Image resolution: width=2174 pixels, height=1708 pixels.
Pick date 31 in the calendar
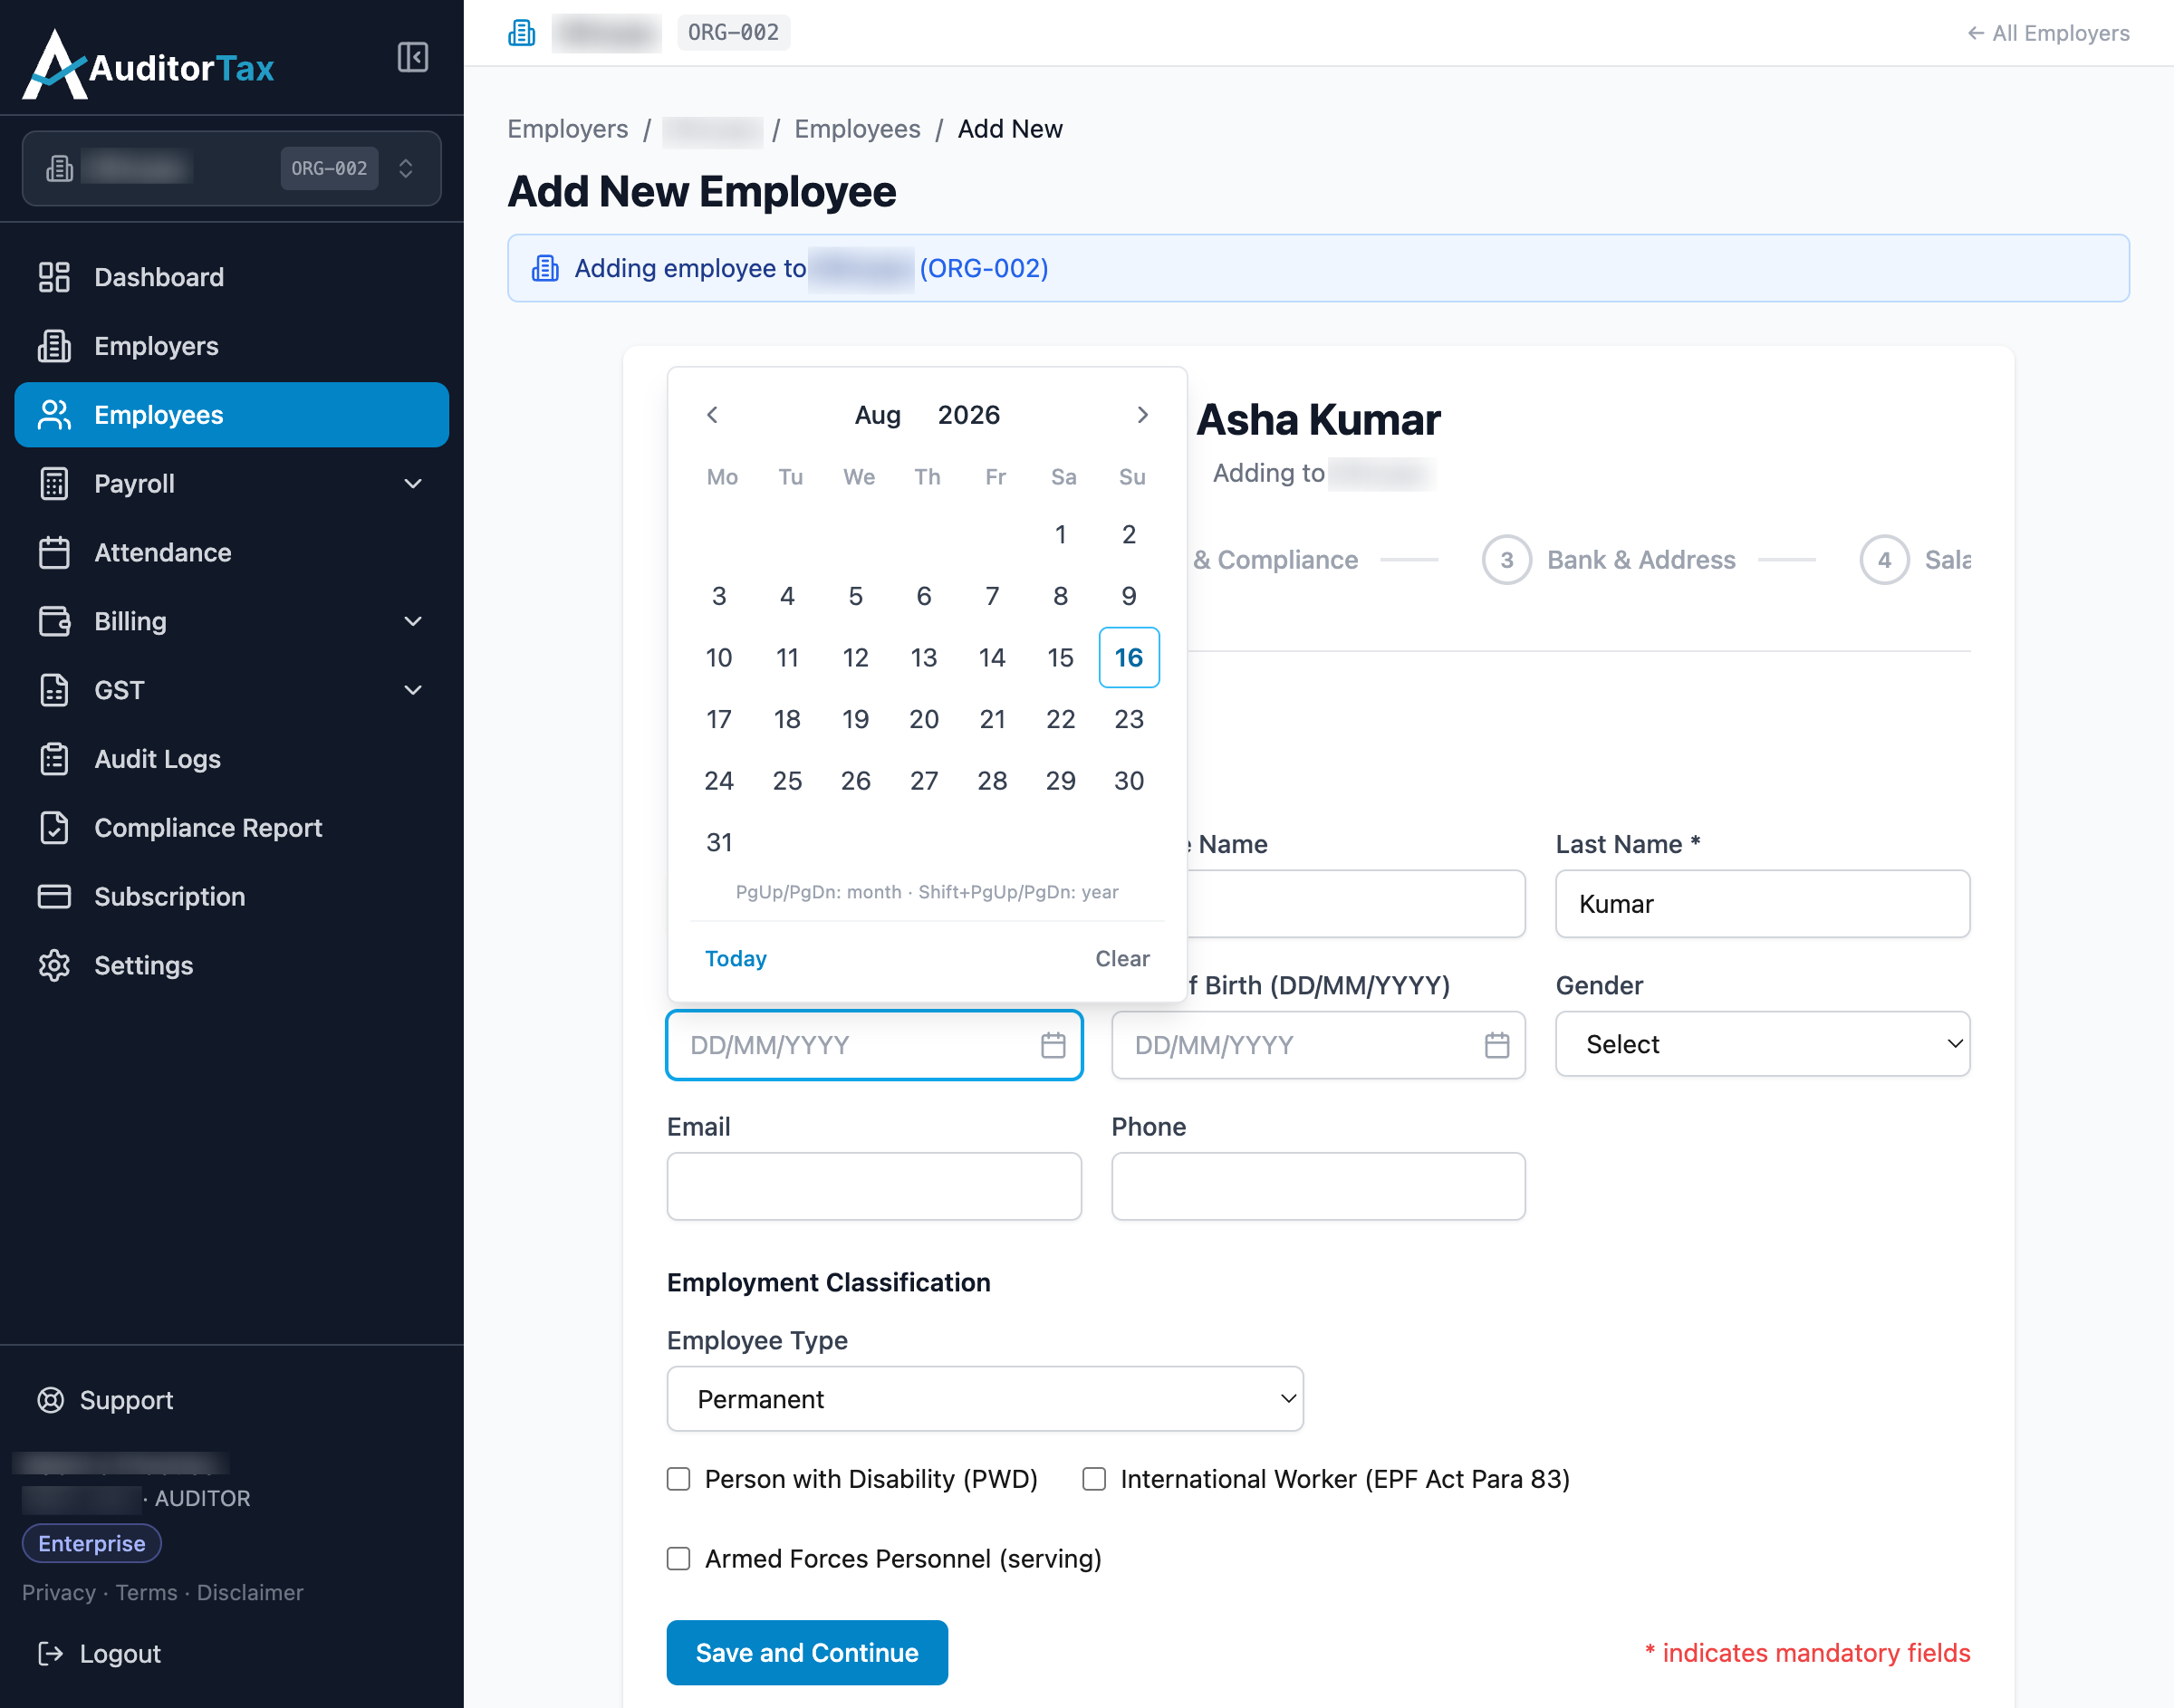pos(719,843)
